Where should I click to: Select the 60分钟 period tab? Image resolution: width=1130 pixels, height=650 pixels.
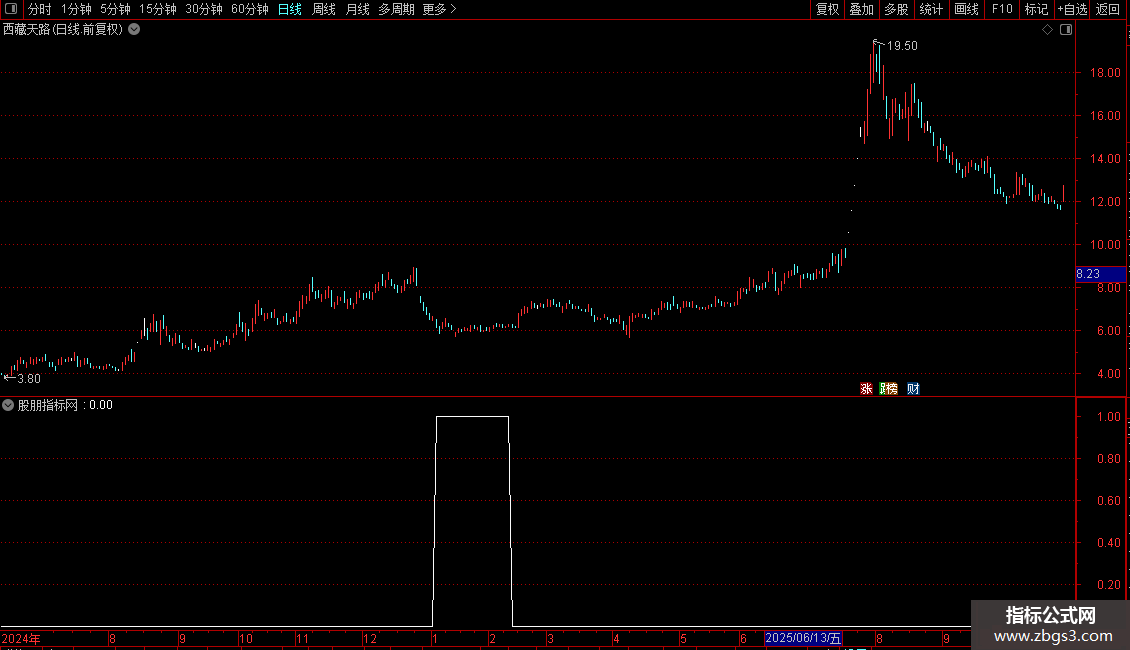pos(250,9)
